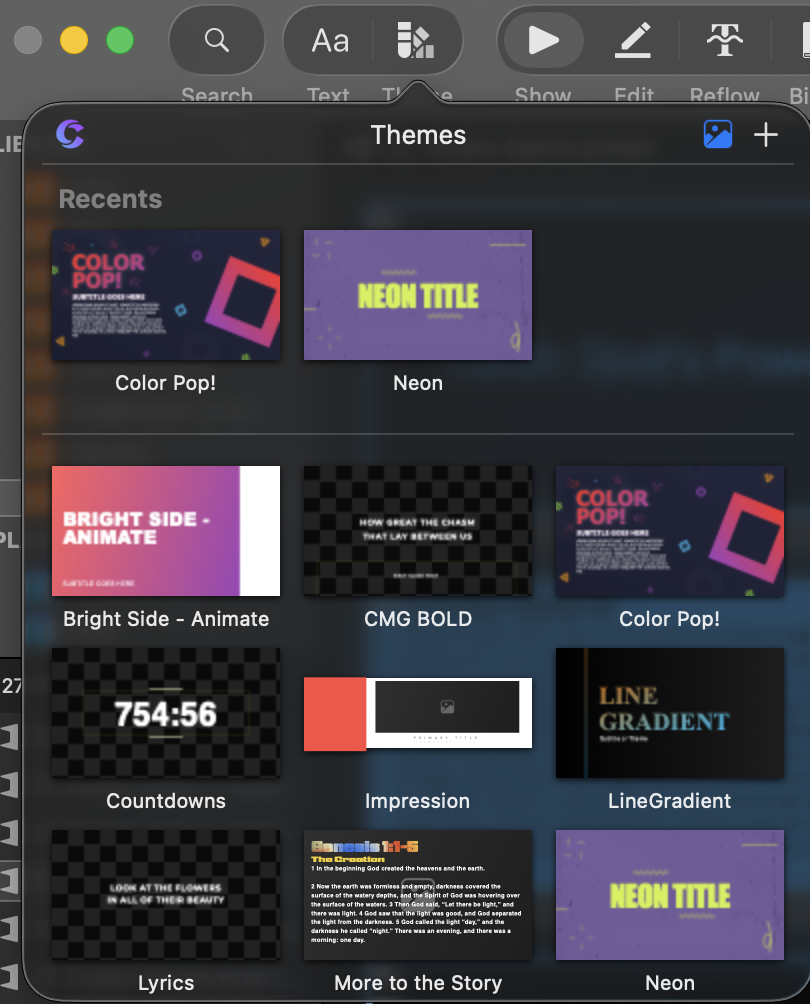Choose the Countdowns theme thumbnail
This screenshot has height=1004, width=810.
(166, 713)
